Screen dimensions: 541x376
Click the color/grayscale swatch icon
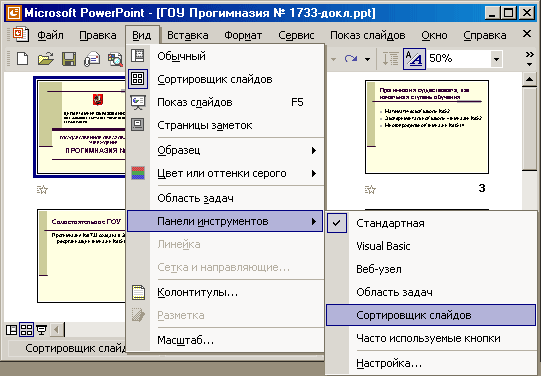[138, 173]
